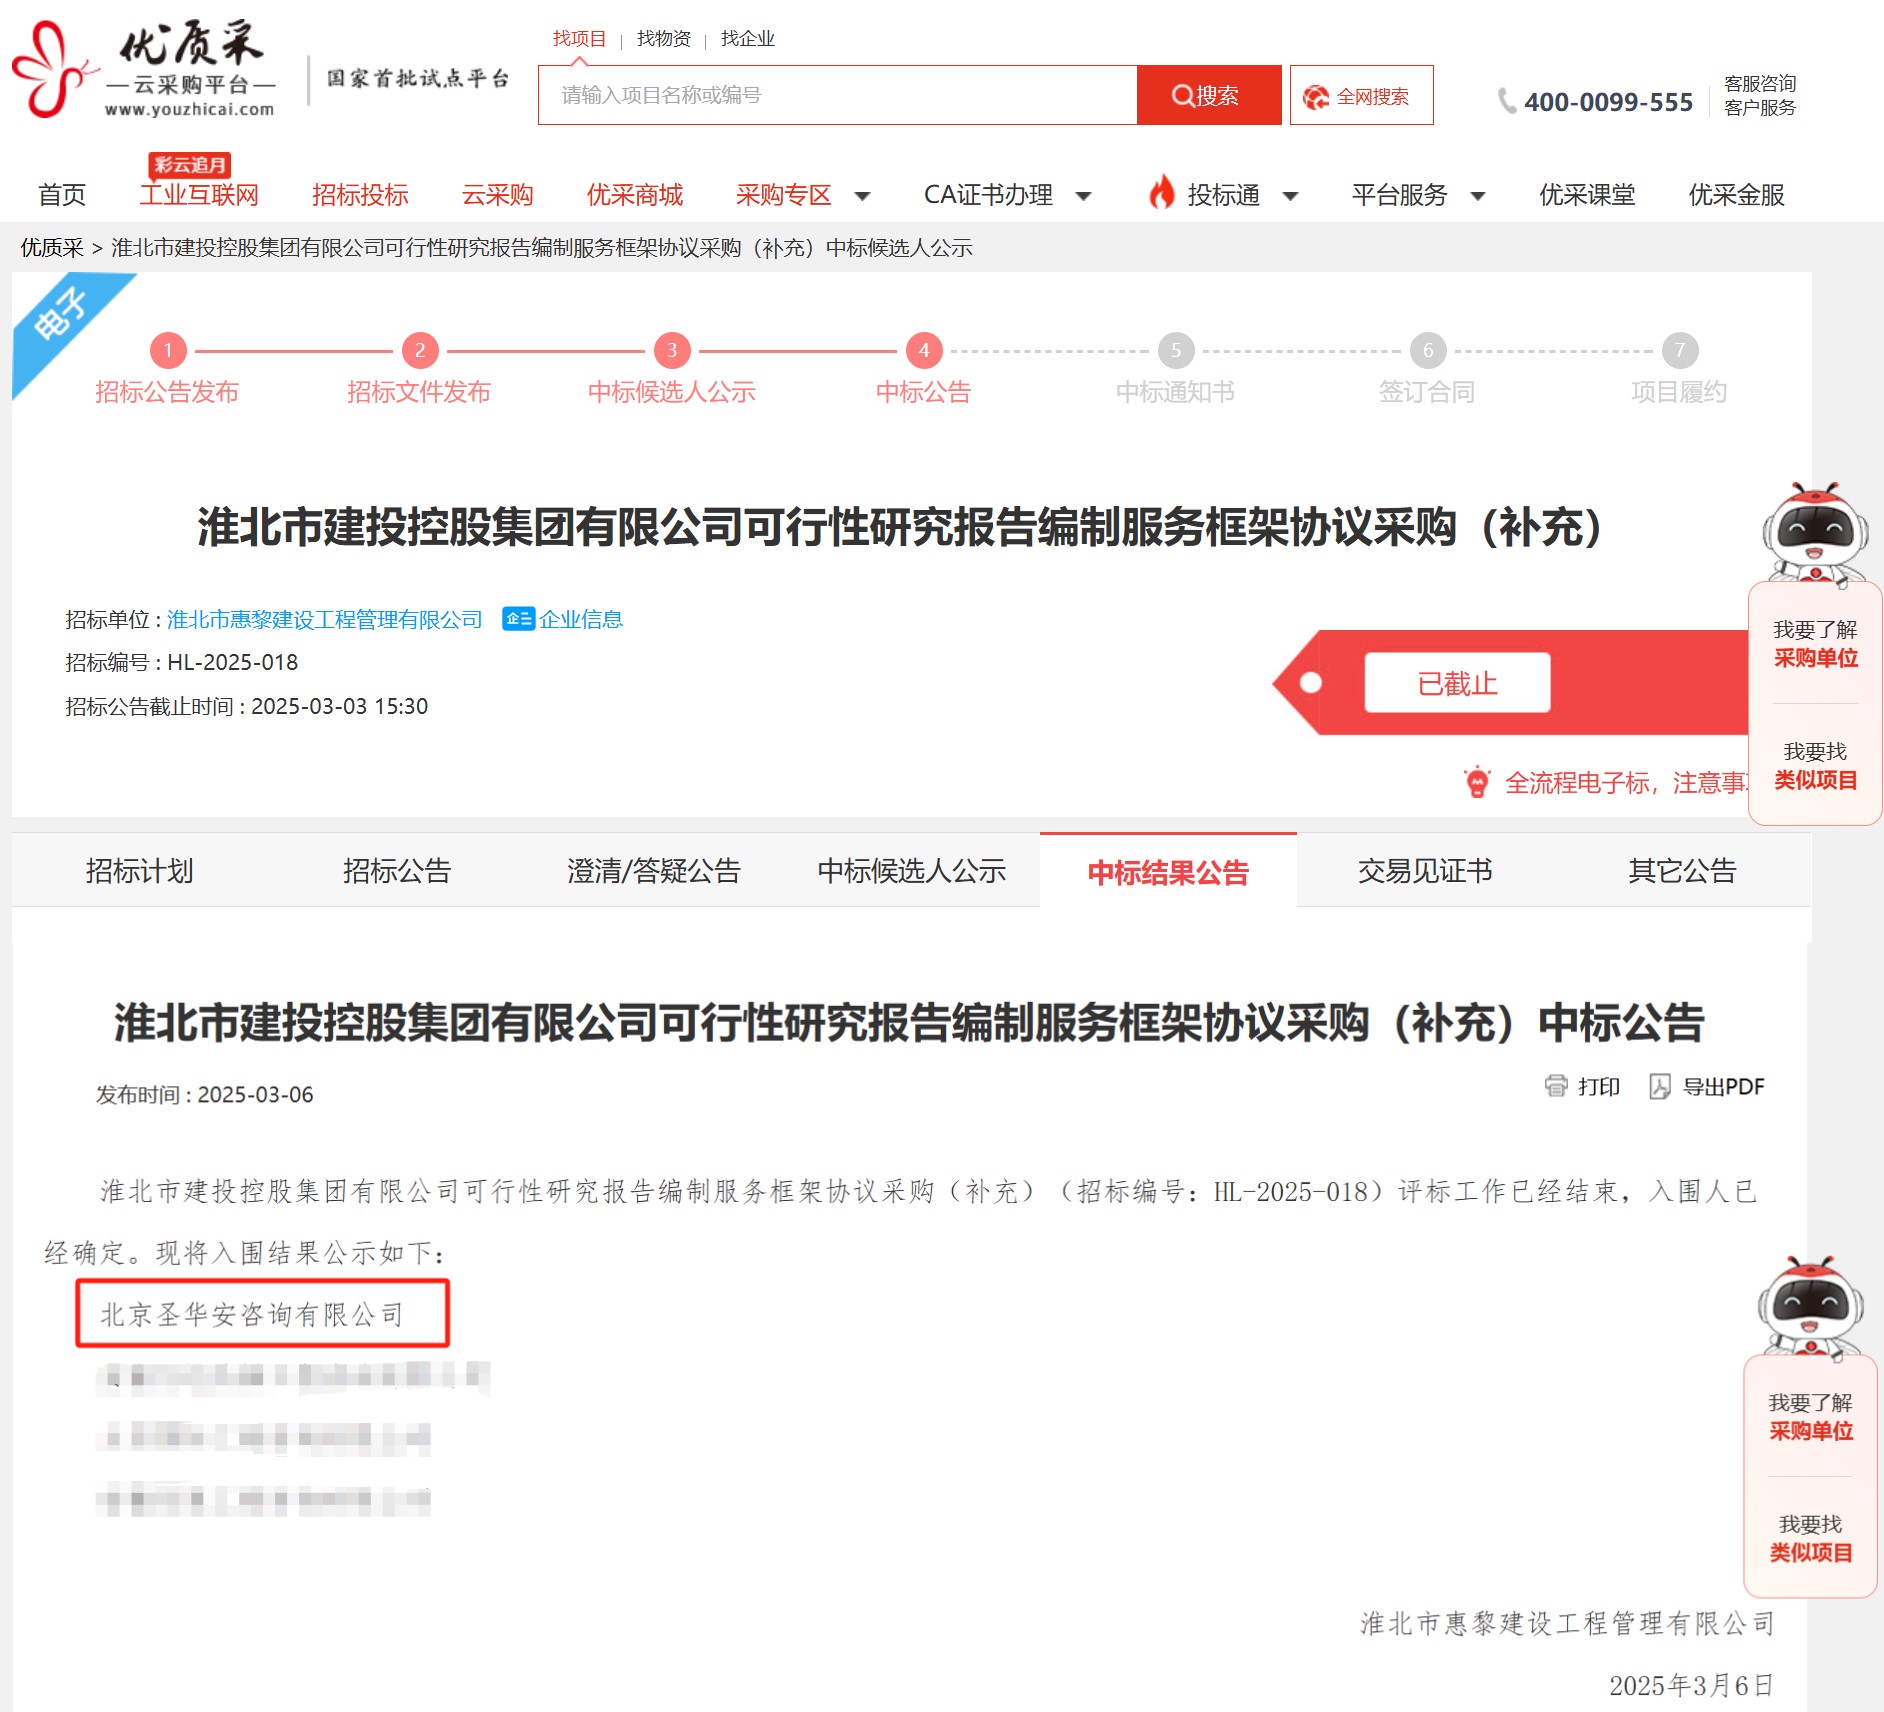1884x1712 pixels.
Task: Expand the 采购专区 dropdown arrow
Action: click(x=862, y=196)
